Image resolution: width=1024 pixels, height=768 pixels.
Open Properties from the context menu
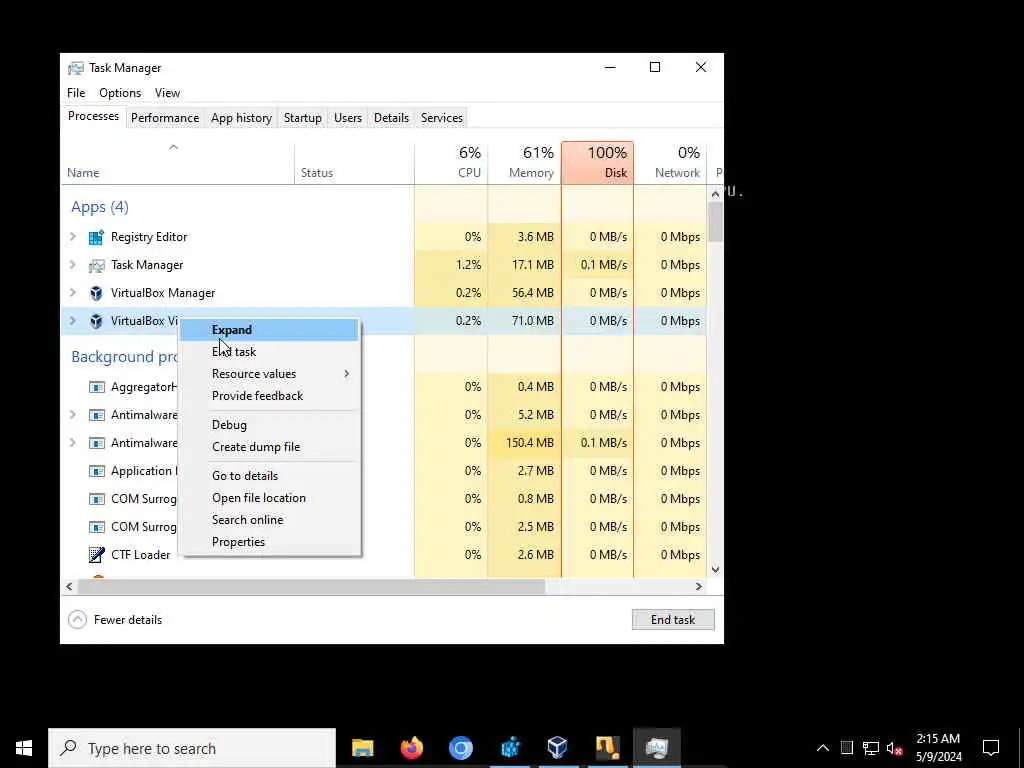(x=269, y=542)
